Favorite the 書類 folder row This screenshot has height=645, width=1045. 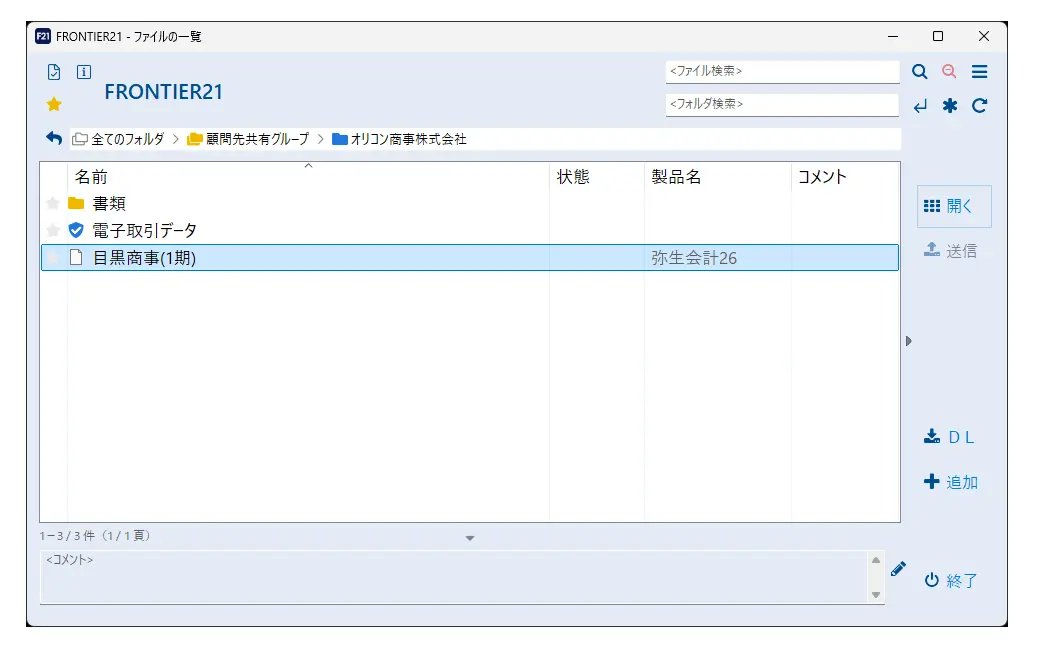(x=54, y=203)
